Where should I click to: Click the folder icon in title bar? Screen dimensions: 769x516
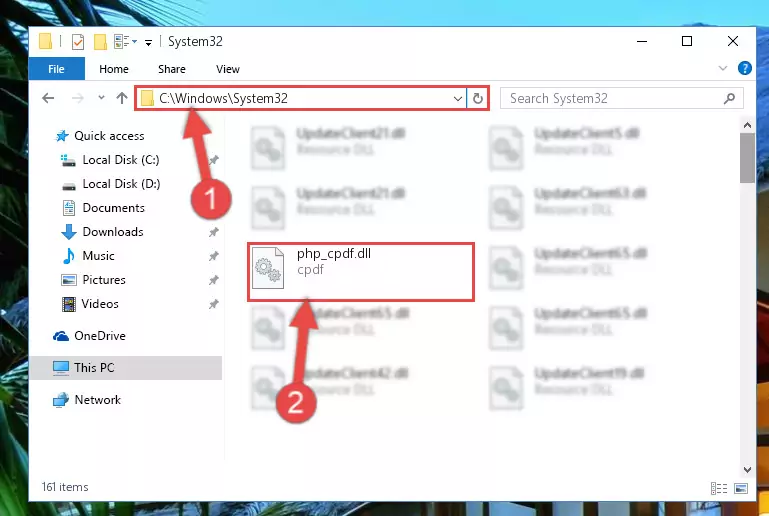pos(45,41)
